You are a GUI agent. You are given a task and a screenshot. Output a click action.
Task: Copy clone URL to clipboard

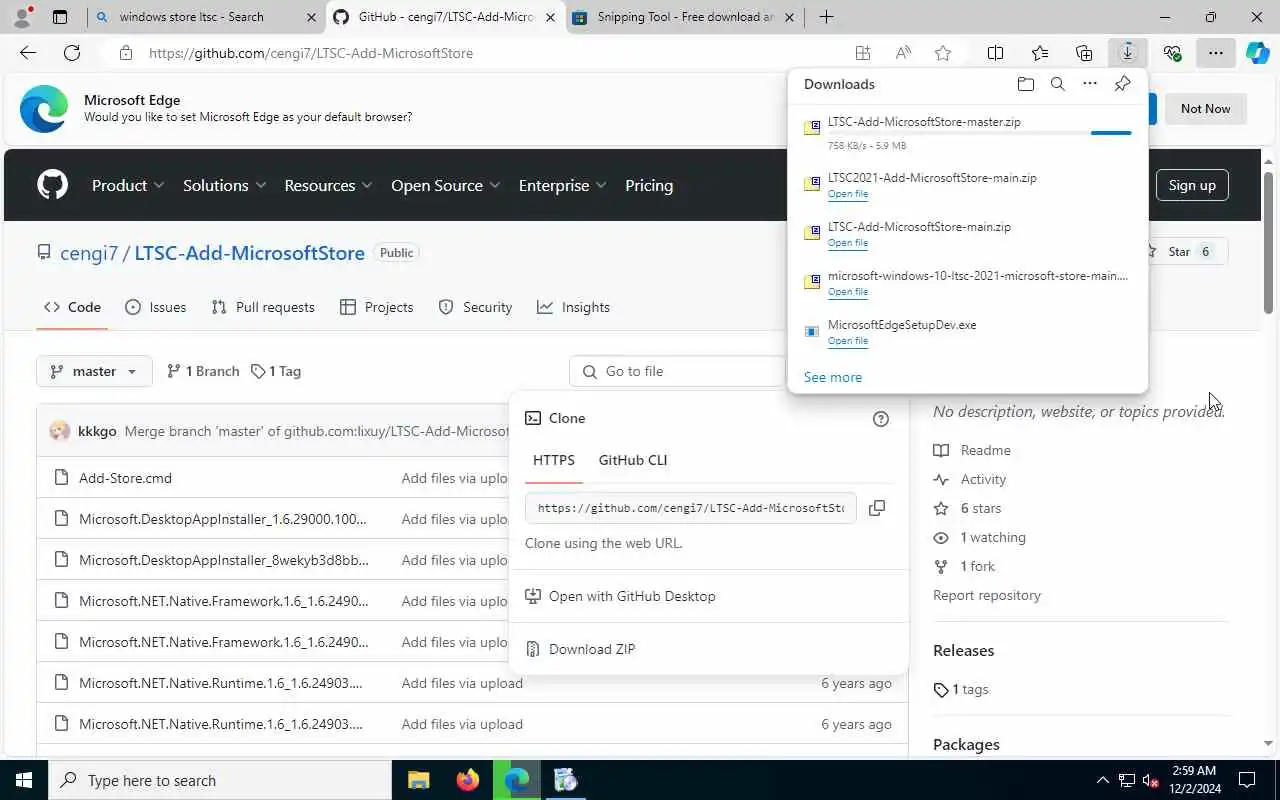click(877, 508)
